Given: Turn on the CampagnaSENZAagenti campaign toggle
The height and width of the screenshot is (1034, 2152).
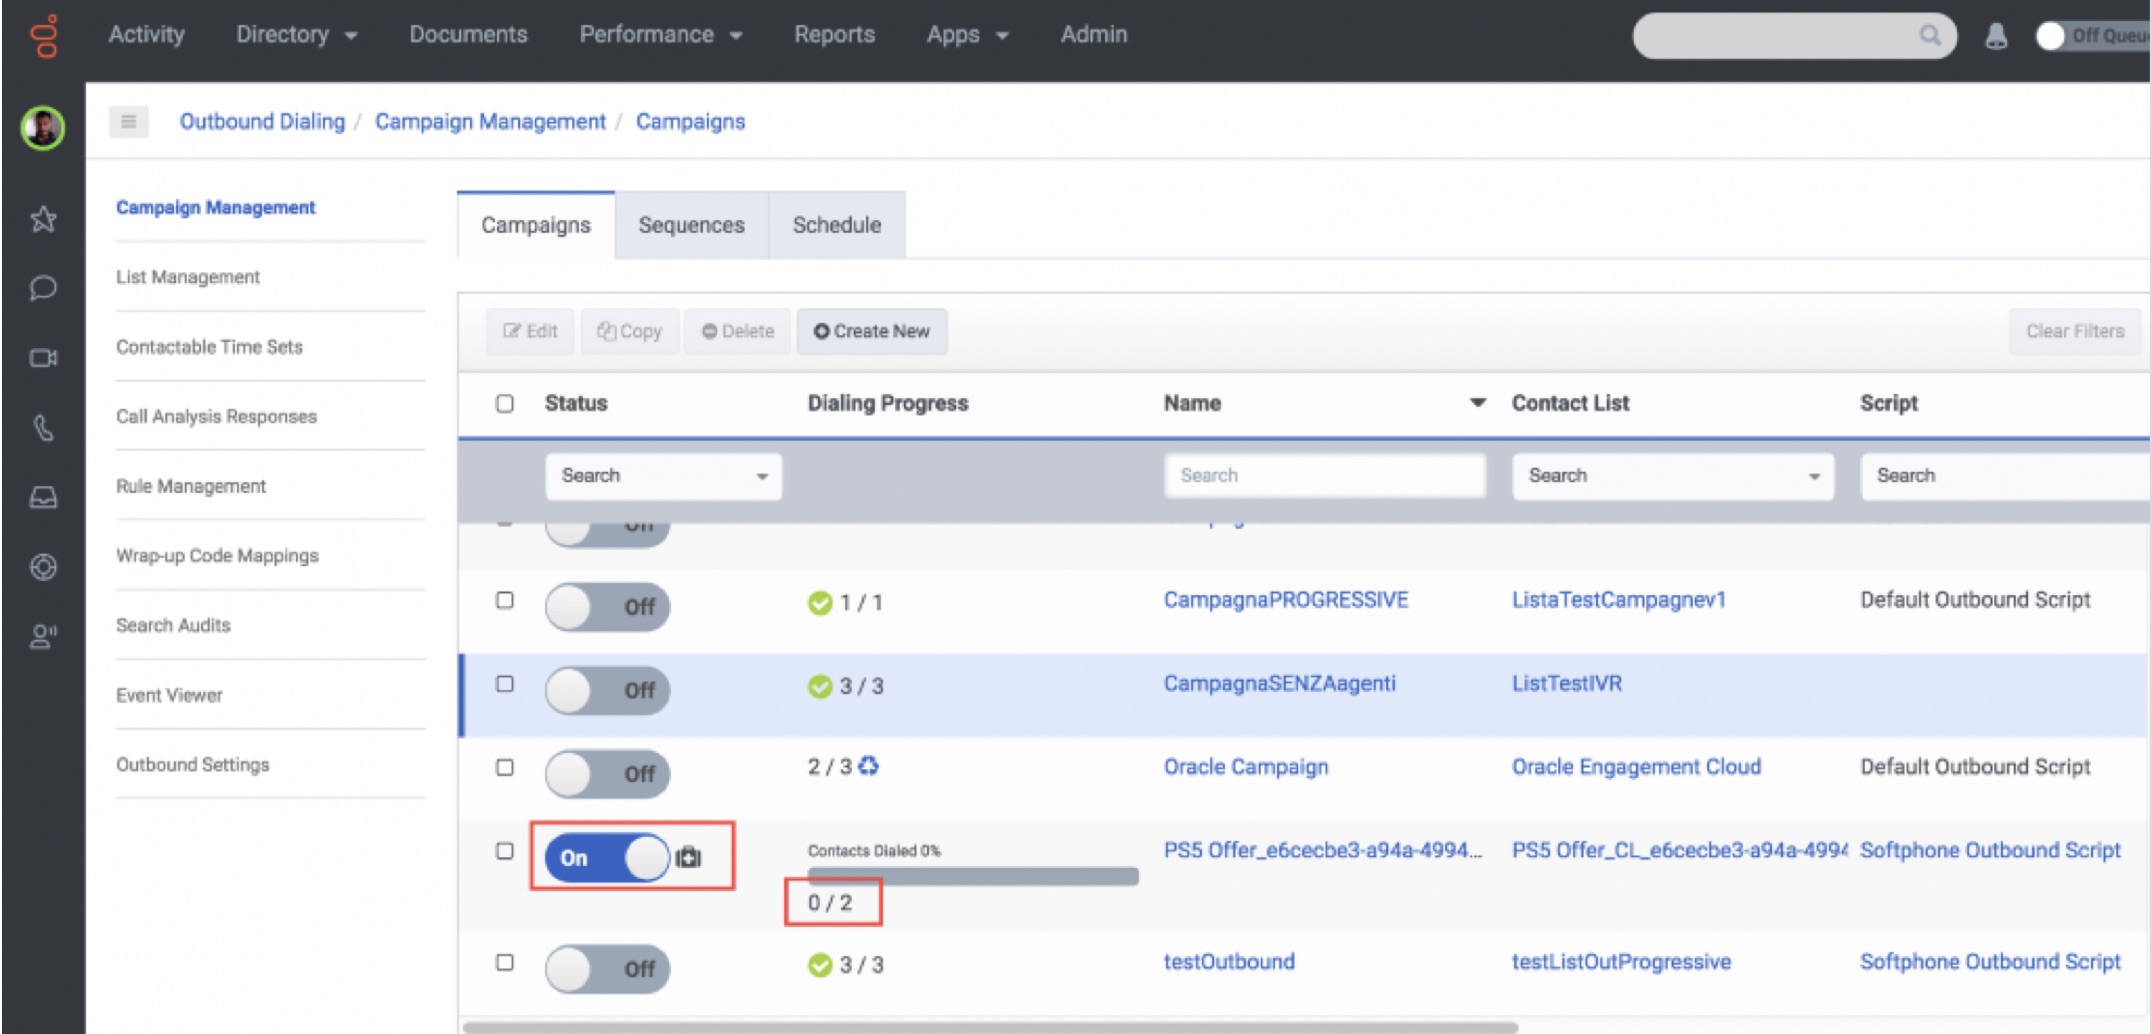Looking at the screenshot, I should tap(607, 690).
